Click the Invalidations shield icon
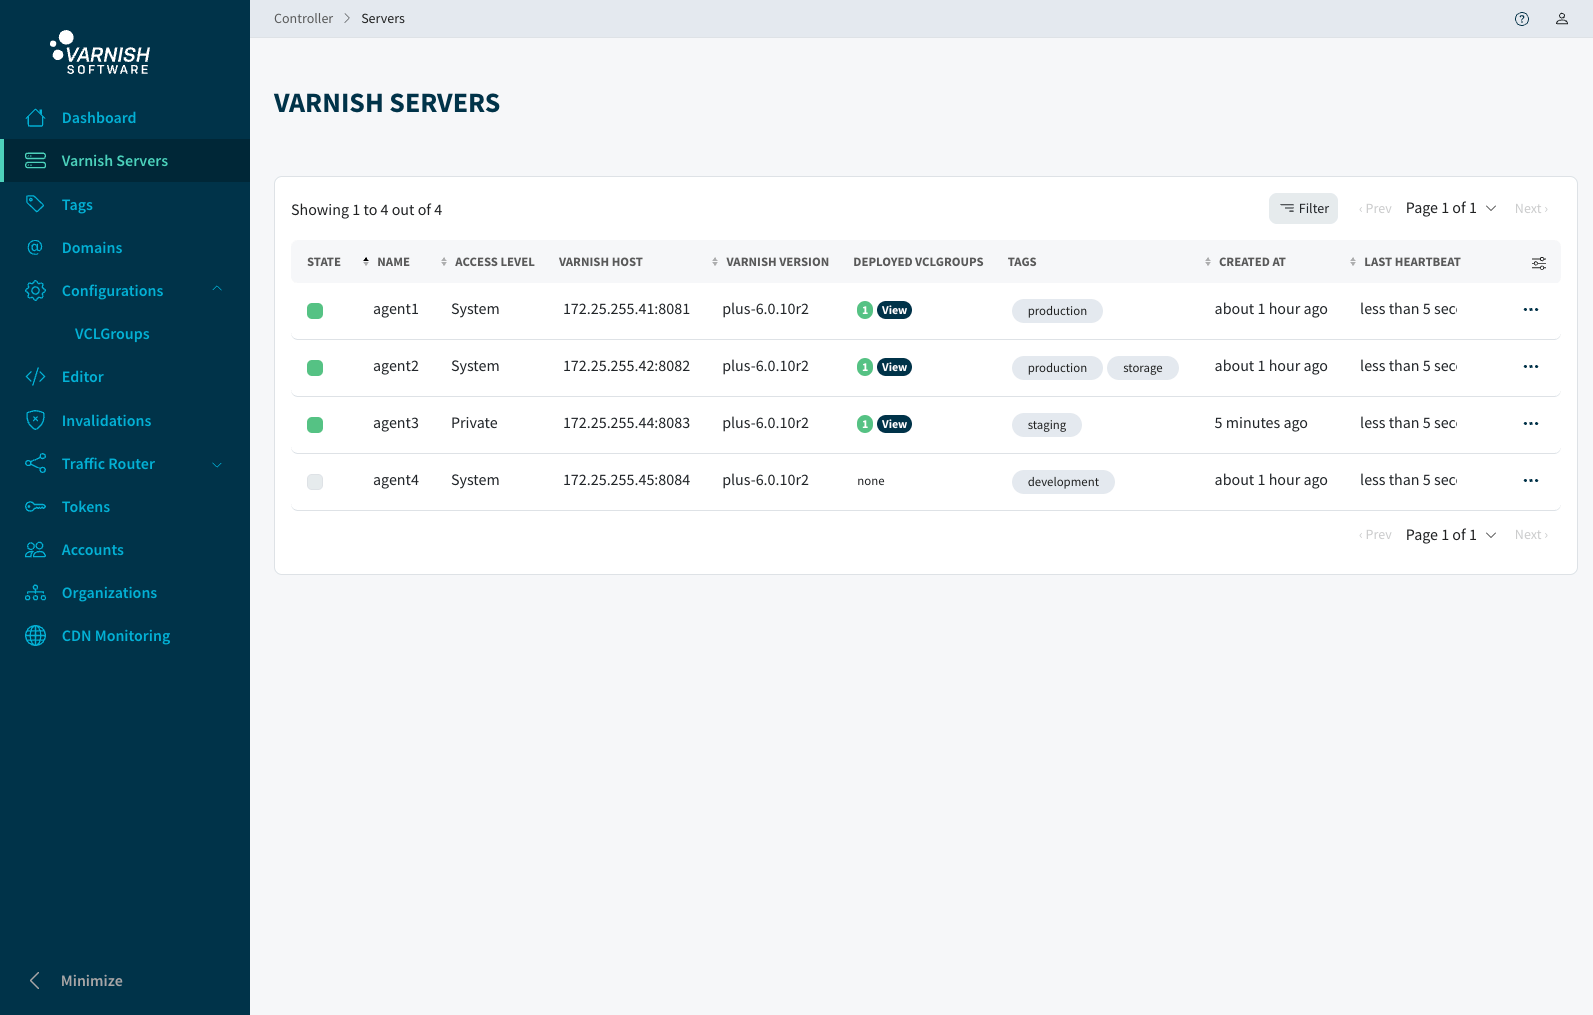1593x1015 pixels. pyautogui.click(x=35, y=420)
